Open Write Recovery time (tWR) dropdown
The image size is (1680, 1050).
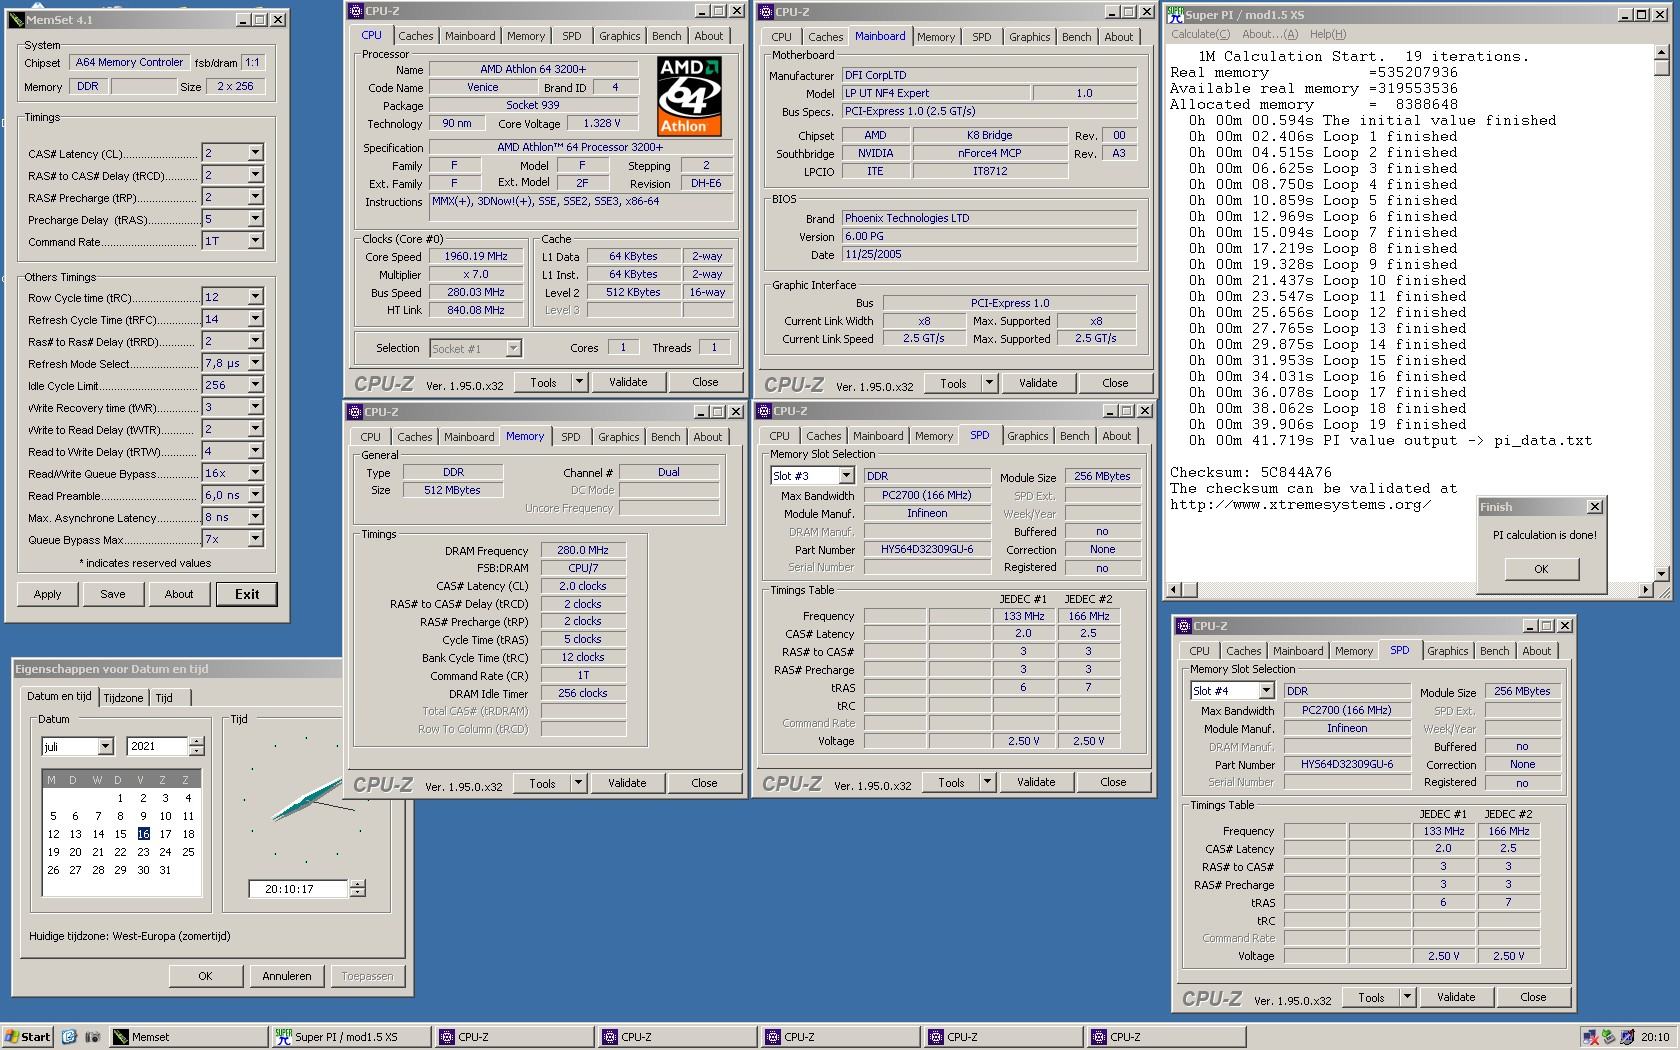(x=255, y=407)
